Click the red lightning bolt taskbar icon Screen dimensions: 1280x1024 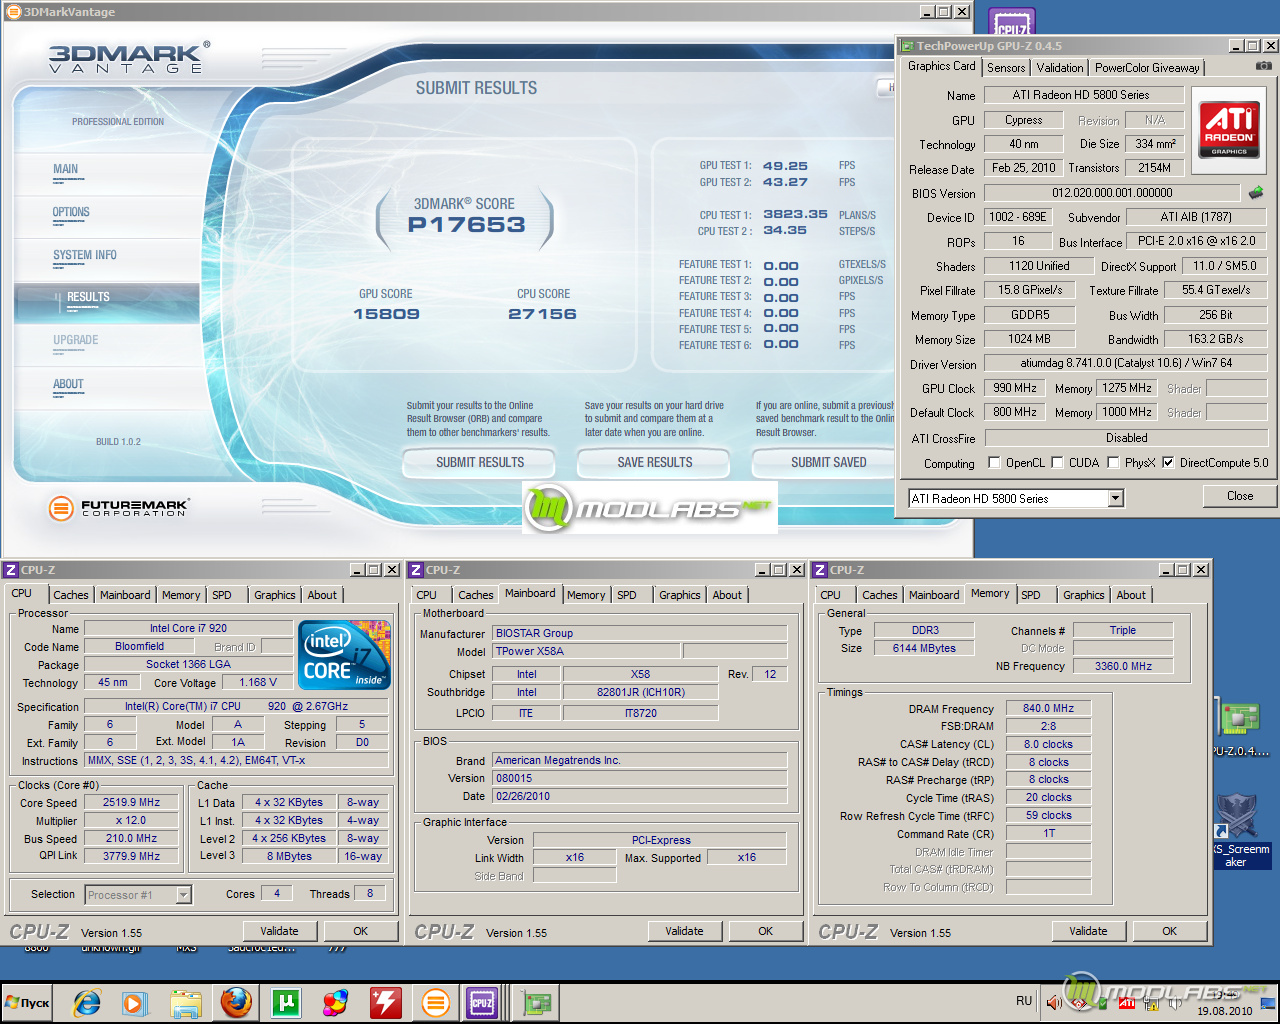point(385,1002)
